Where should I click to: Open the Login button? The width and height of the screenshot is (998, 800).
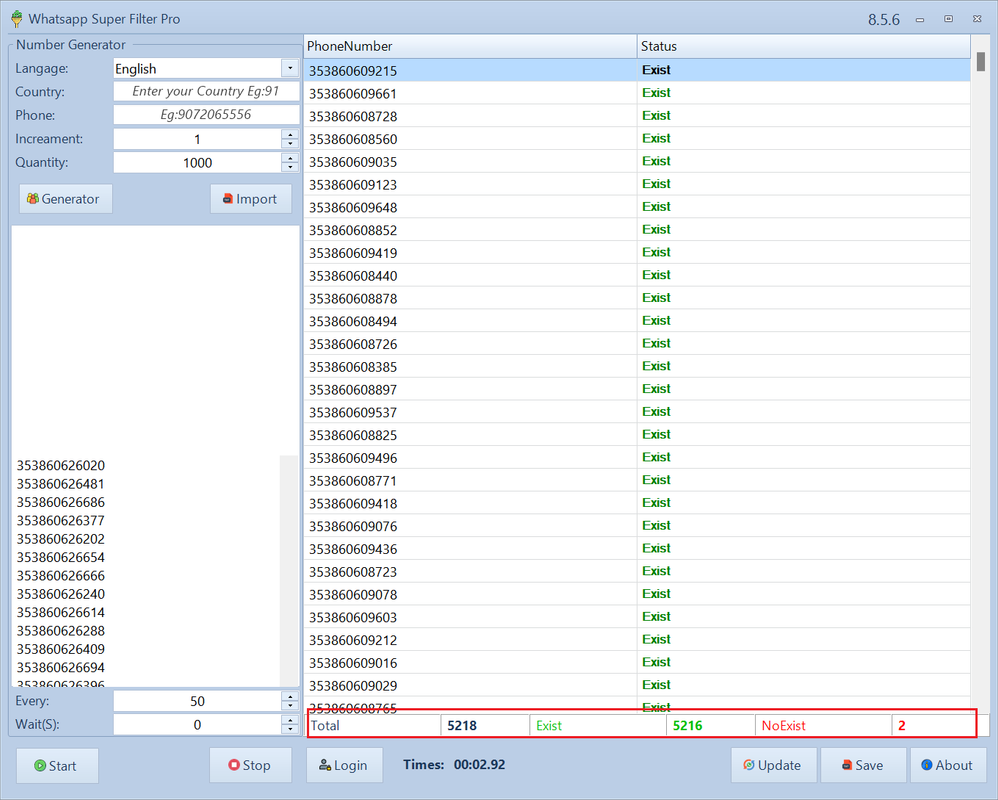[344, 765]
